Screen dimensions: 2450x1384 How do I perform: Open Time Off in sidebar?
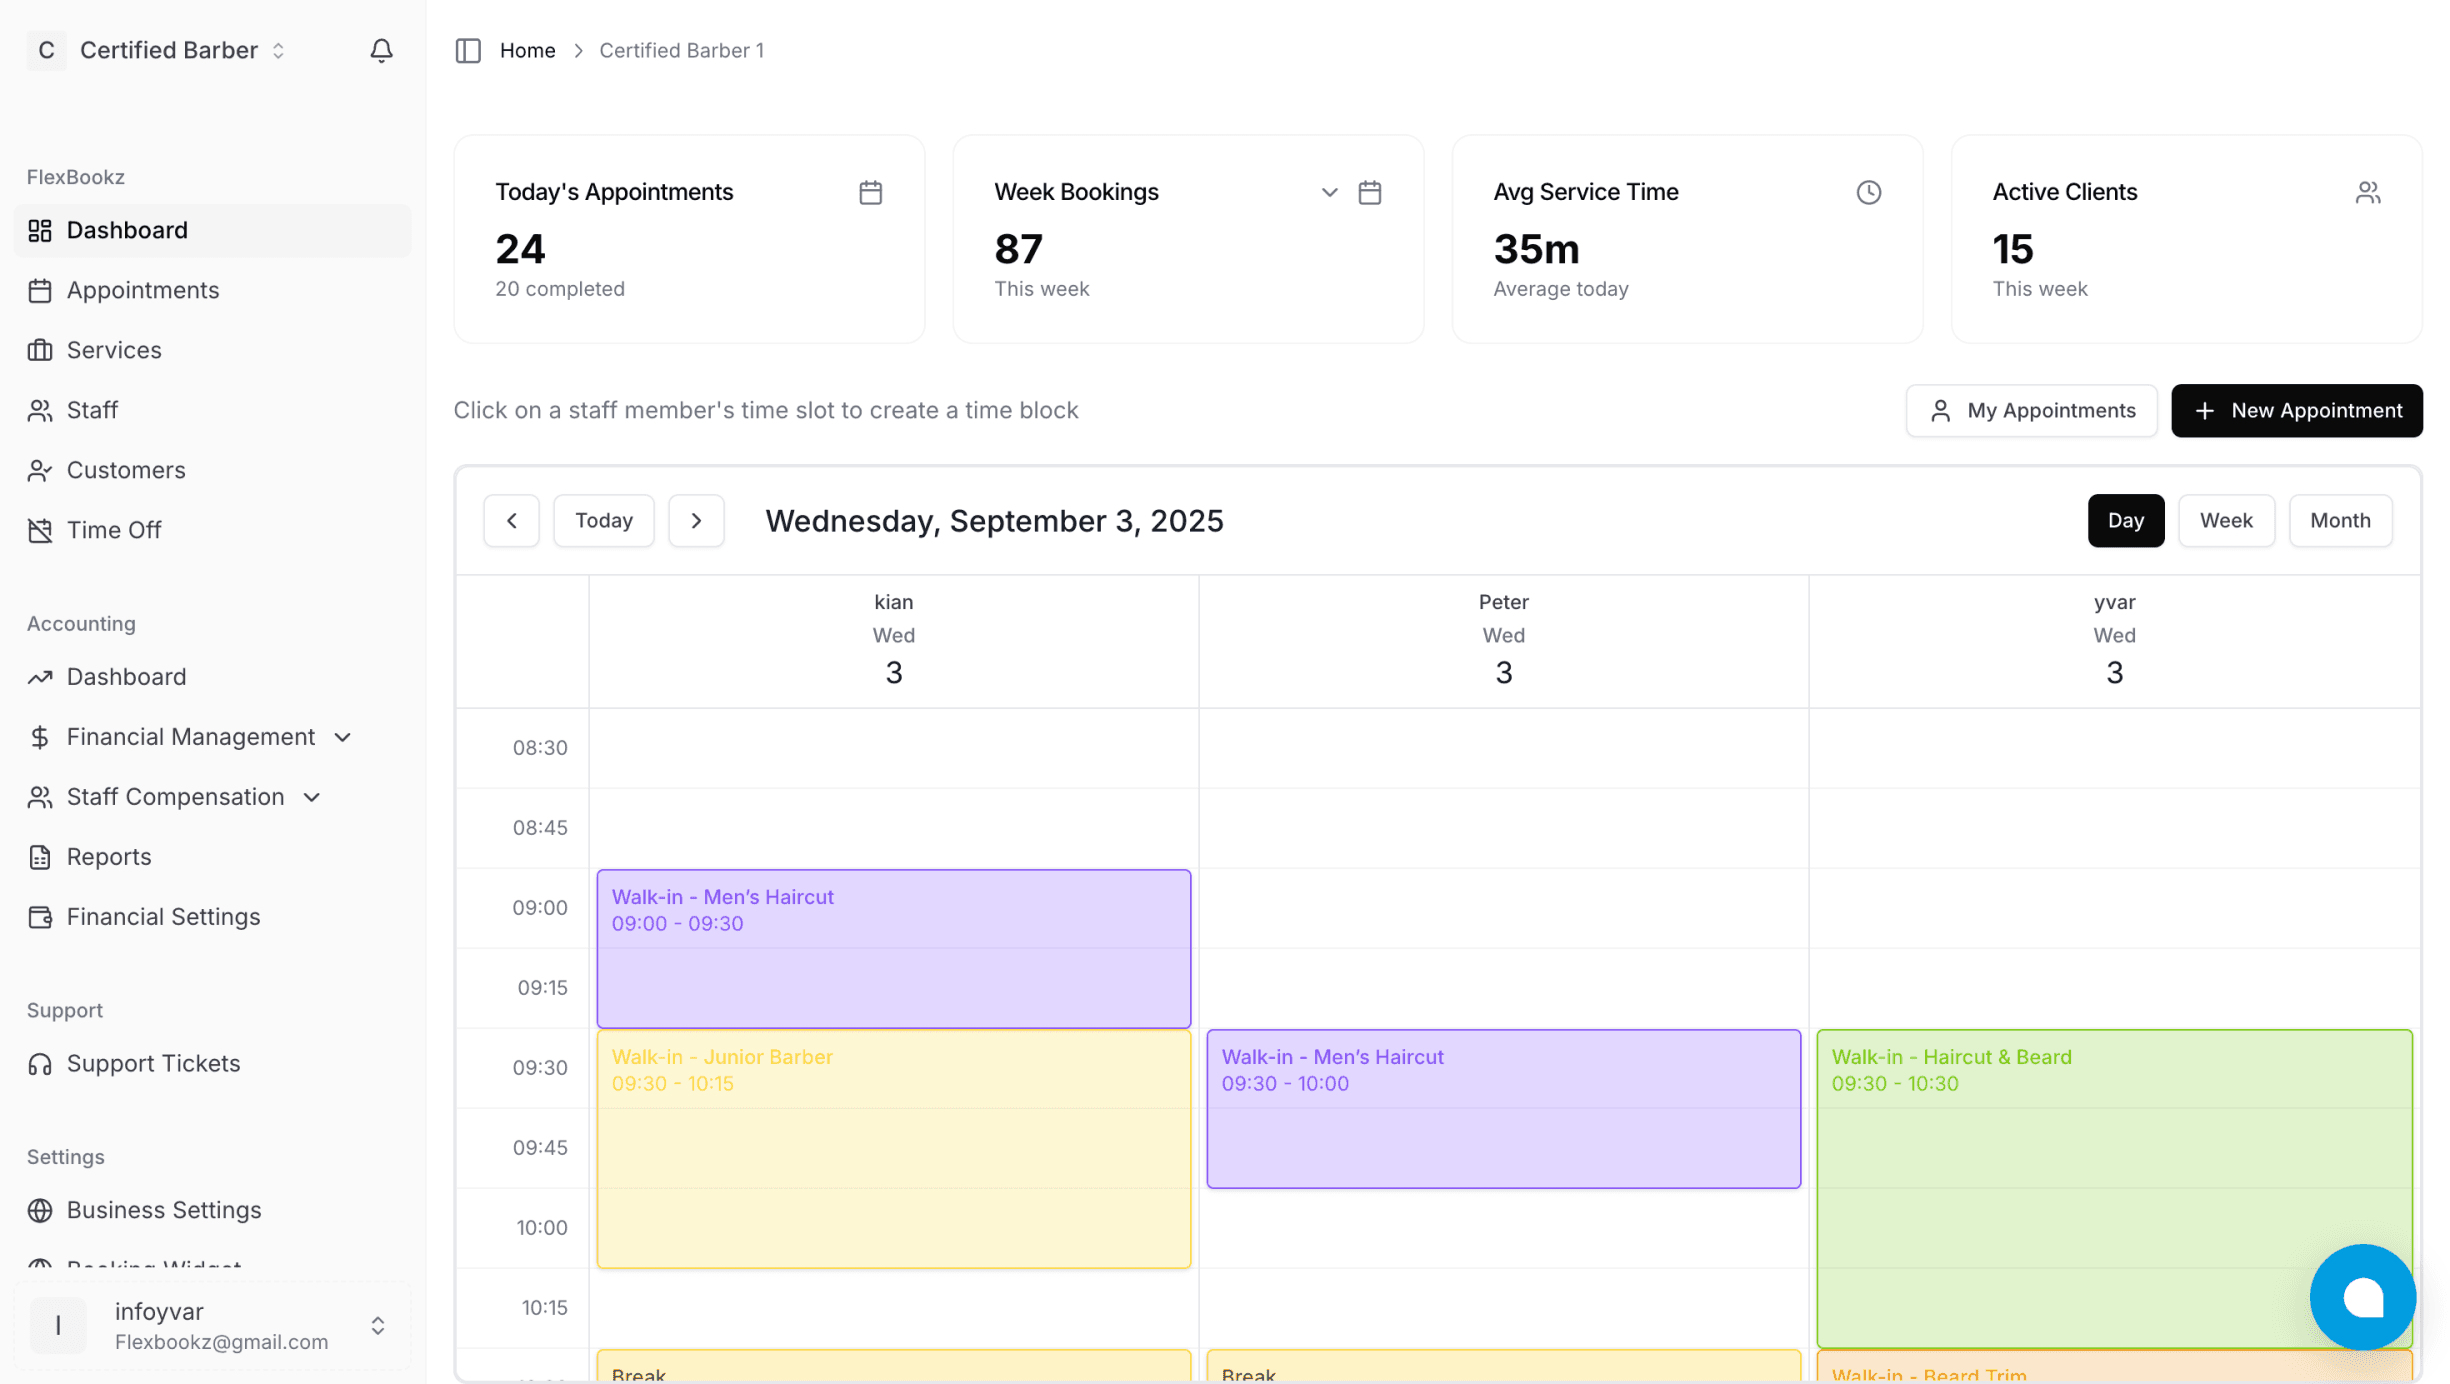point(113,530)
